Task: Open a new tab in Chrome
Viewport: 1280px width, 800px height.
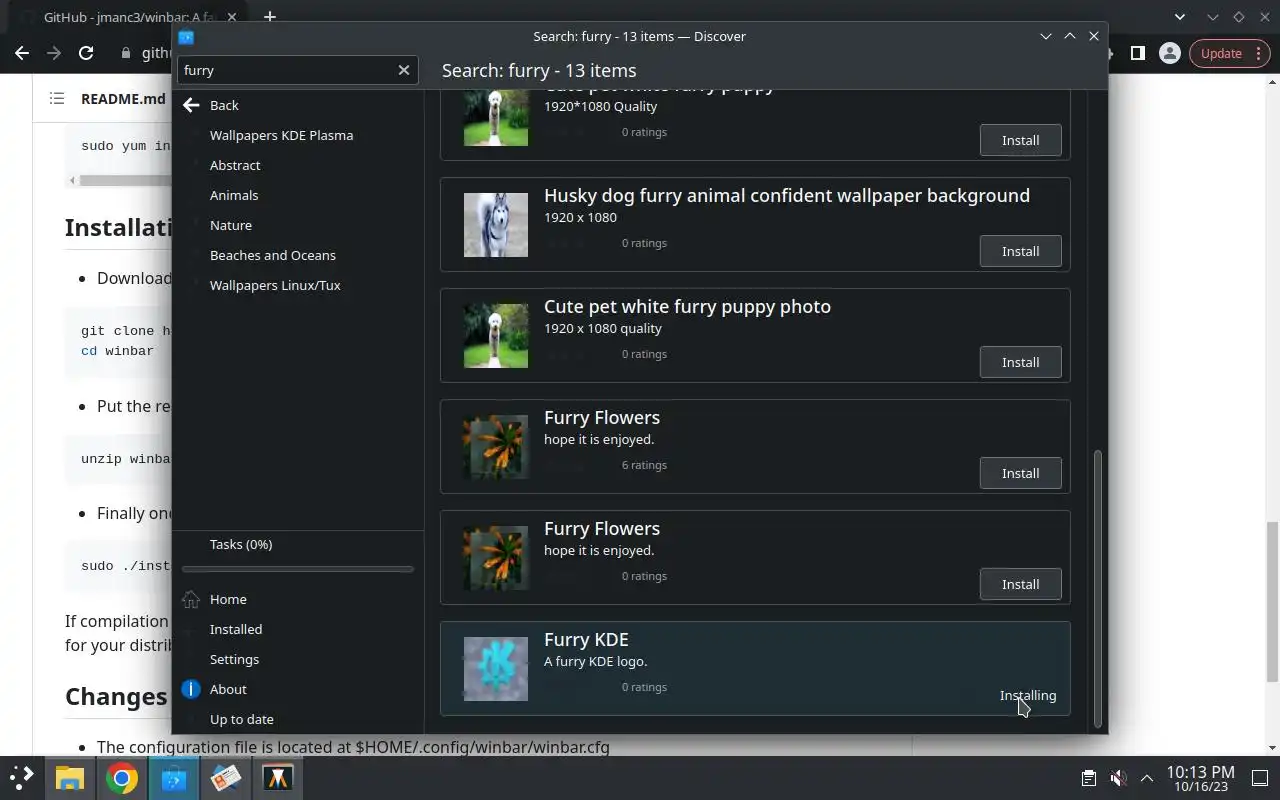Action: [x=269, y=17]
